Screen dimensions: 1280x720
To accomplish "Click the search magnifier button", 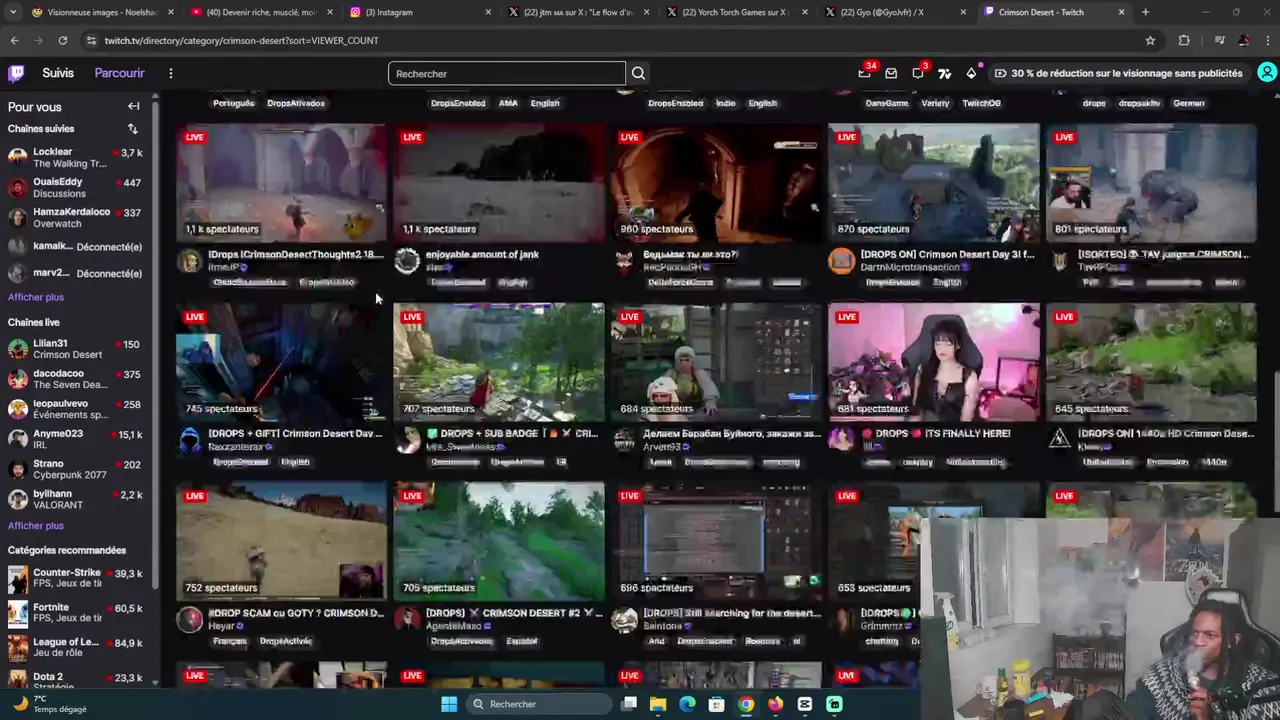I will click(x=638, y=73).
